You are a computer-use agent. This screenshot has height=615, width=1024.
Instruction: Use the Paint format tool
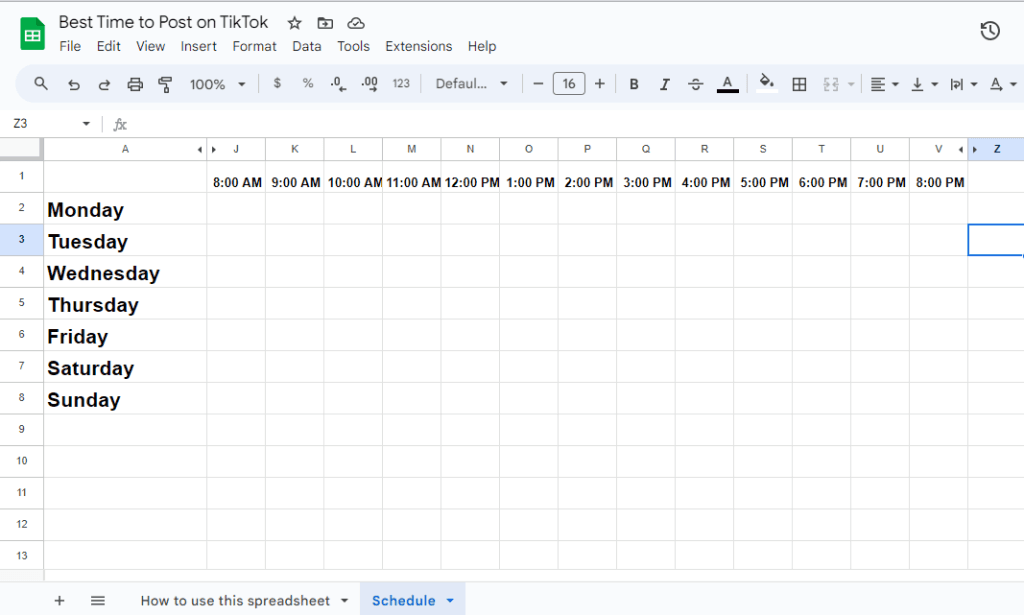[165, 84]
